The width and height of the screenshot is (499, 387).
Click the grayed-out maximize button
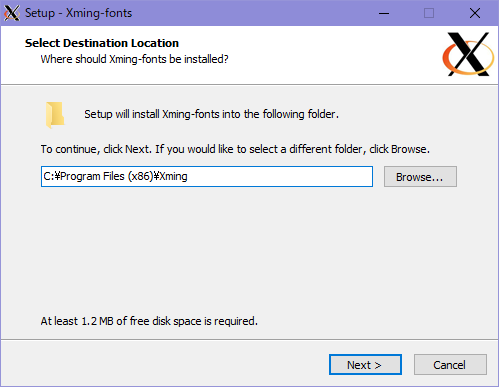[x=429, y=13]
